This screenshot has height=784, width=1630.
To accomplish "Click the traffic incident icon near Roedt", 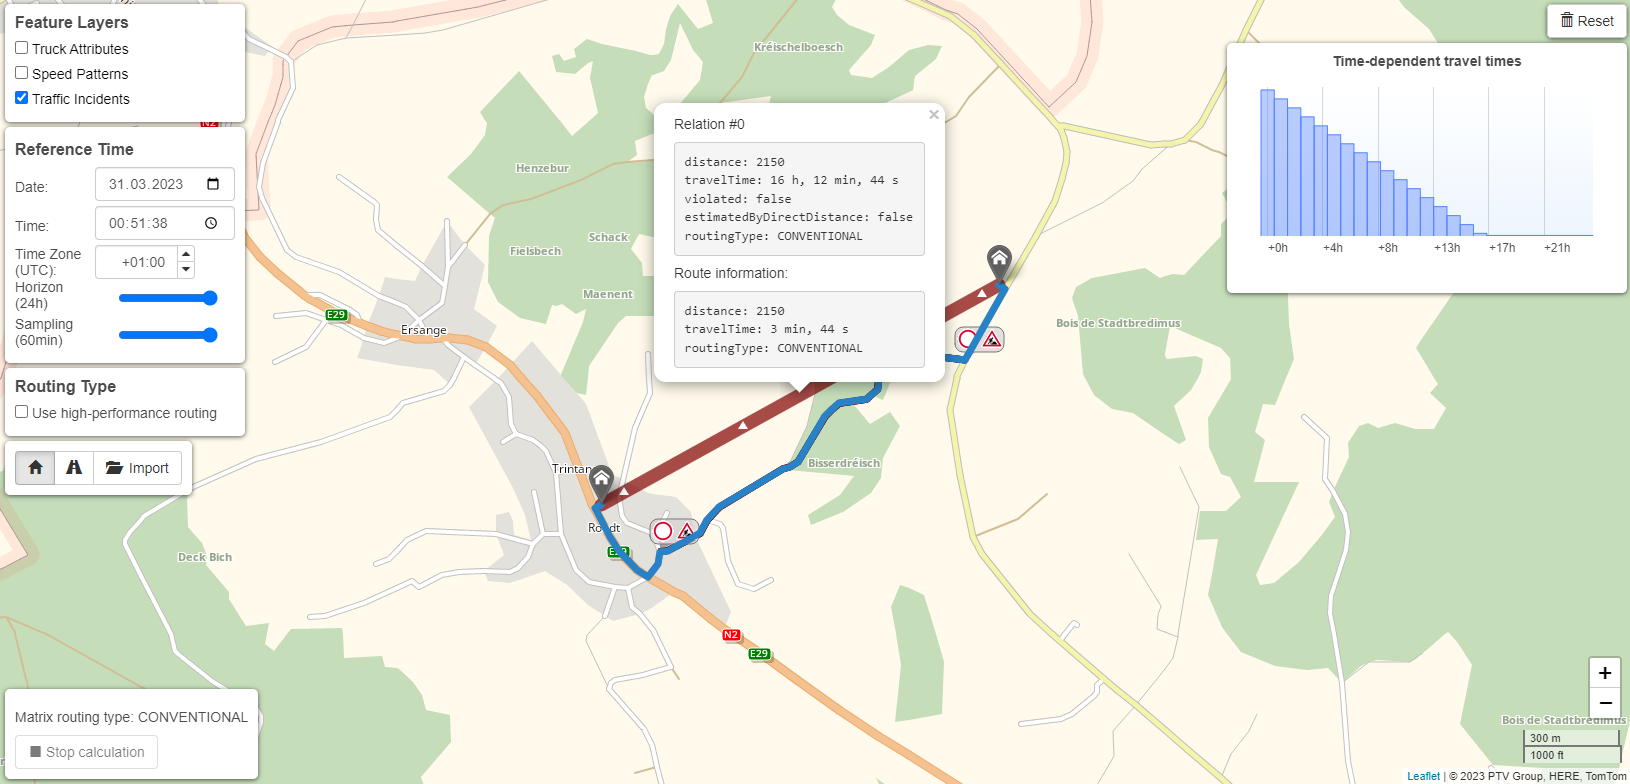I will [674, 531].
